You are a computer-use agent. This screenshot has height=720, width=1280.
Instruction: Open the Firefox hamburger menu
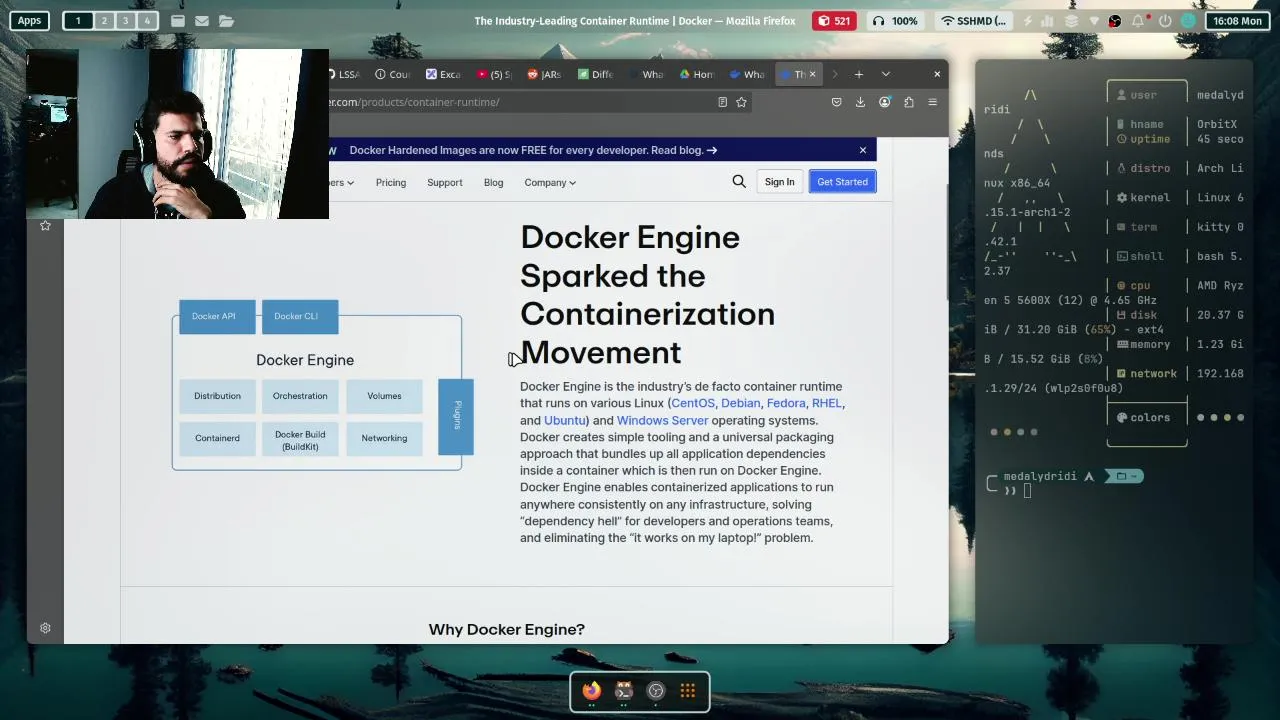click(932, 102)
